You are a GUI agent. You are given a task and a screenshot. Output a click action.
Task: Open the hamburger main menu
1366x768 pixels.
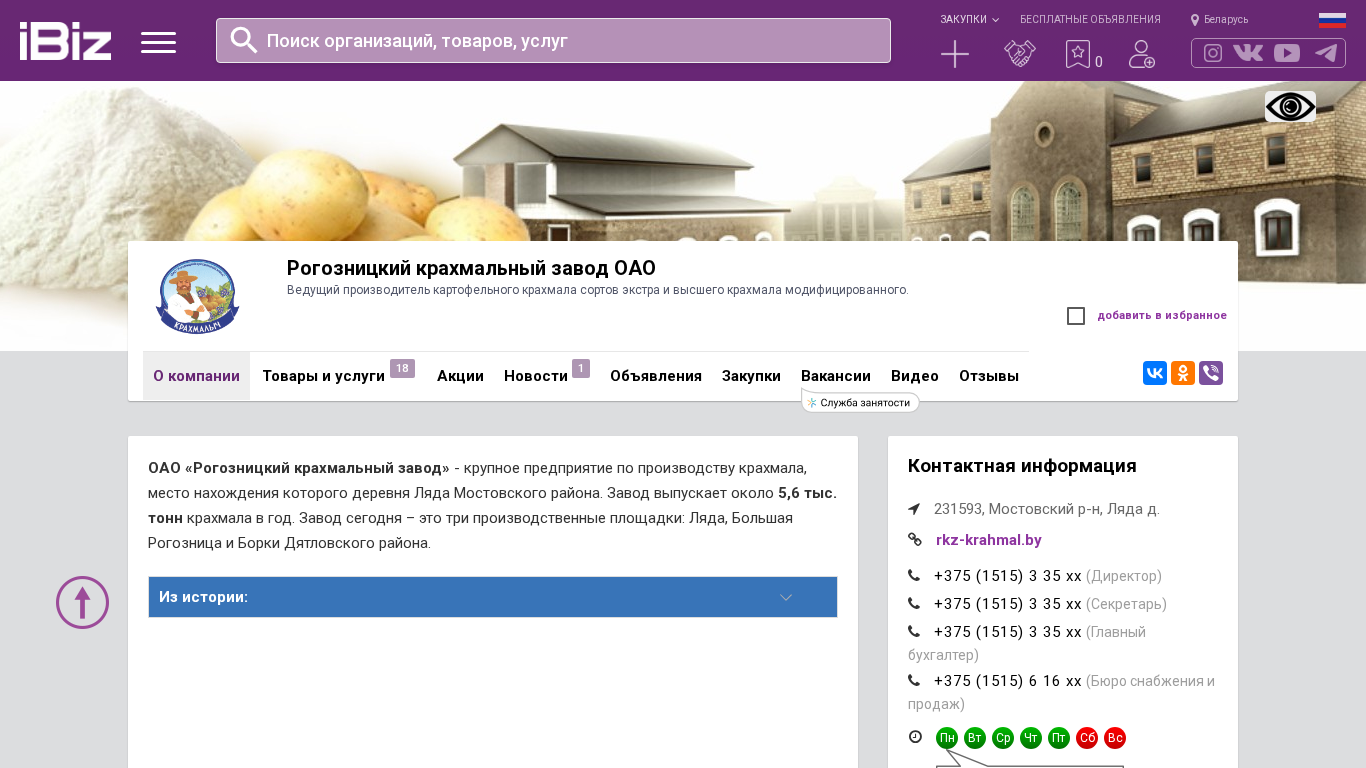(x=158, y=42)
